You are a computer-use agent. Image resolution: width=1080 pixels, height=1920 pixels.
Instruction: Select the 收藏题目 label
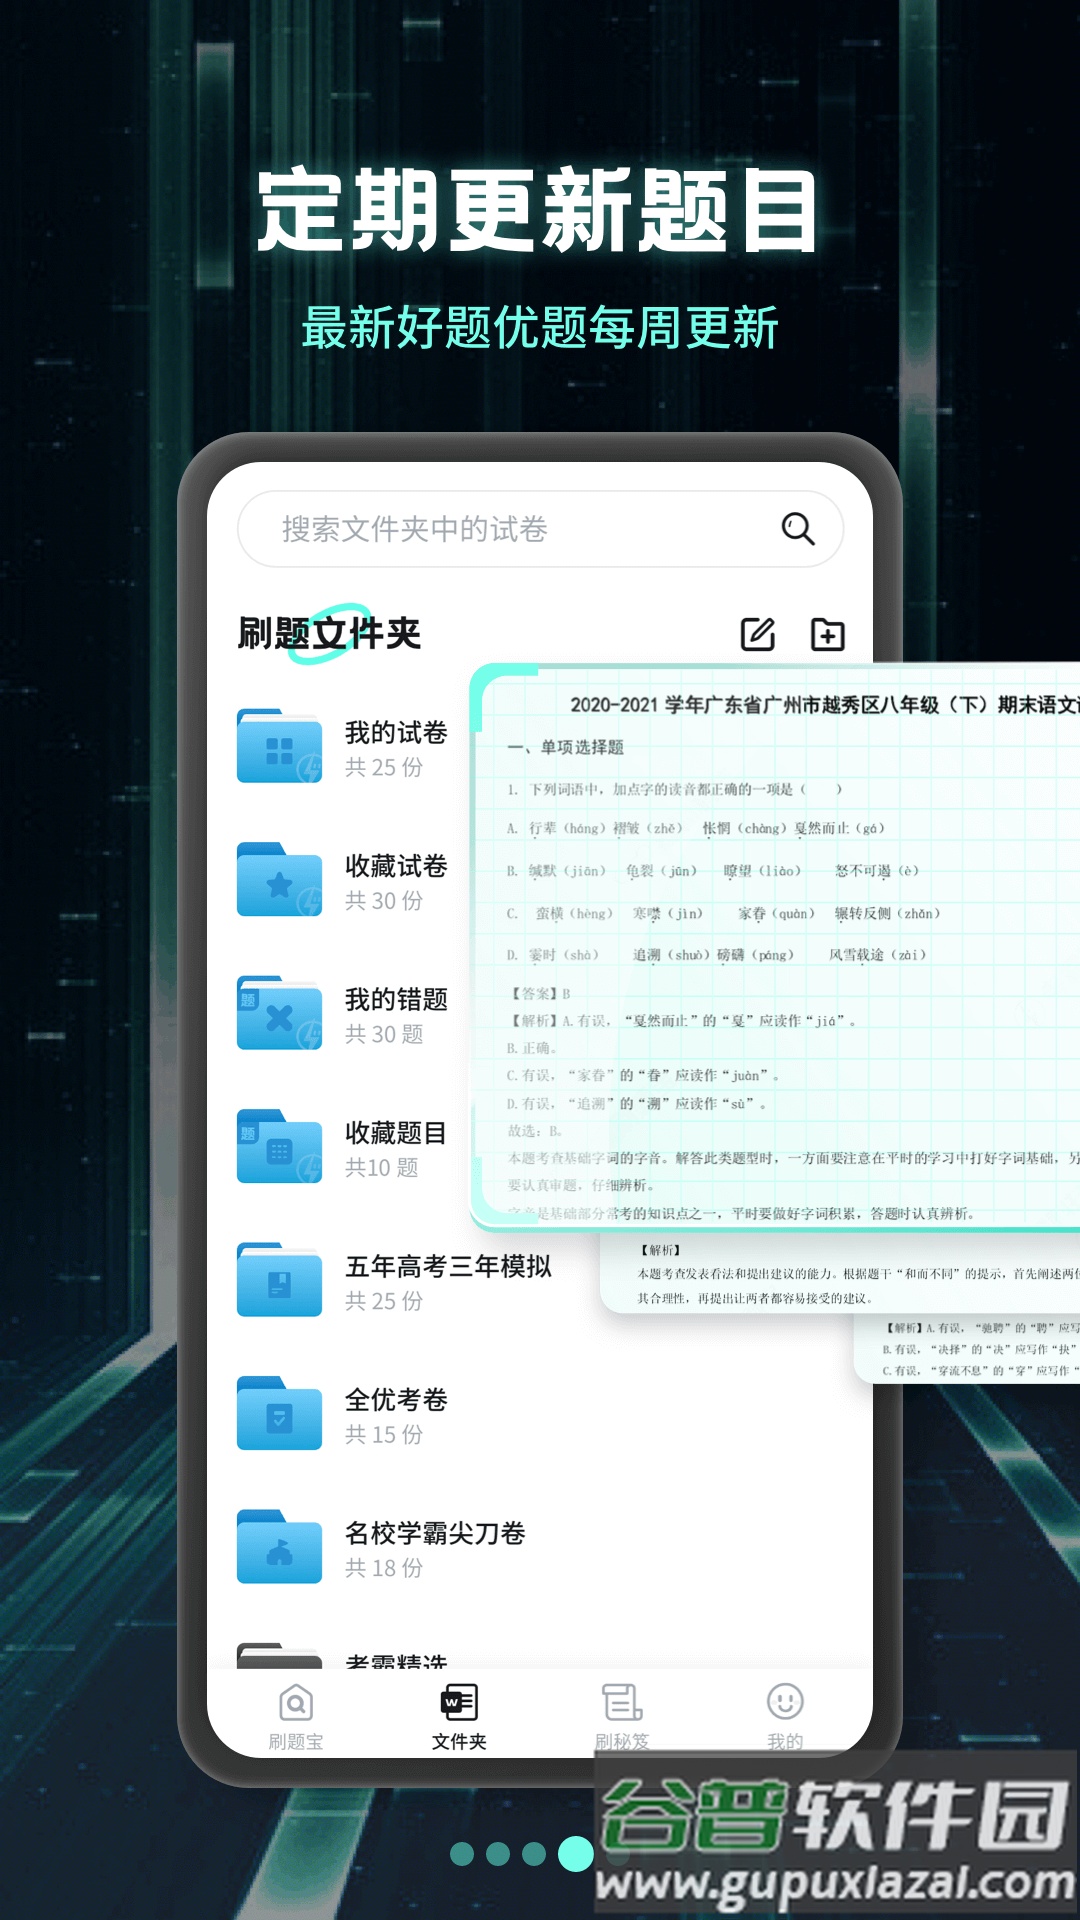pyautogui.click(x=396, y=1133)
